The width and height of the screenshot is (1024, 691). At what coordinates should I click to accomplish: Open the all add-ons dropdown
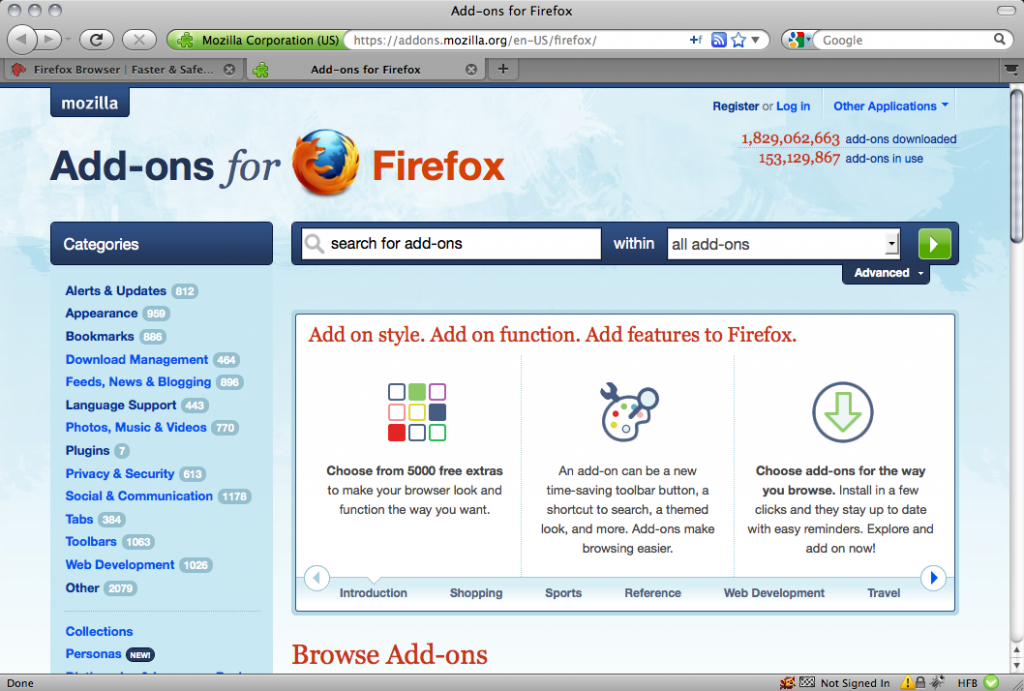[x=784, y=244]
